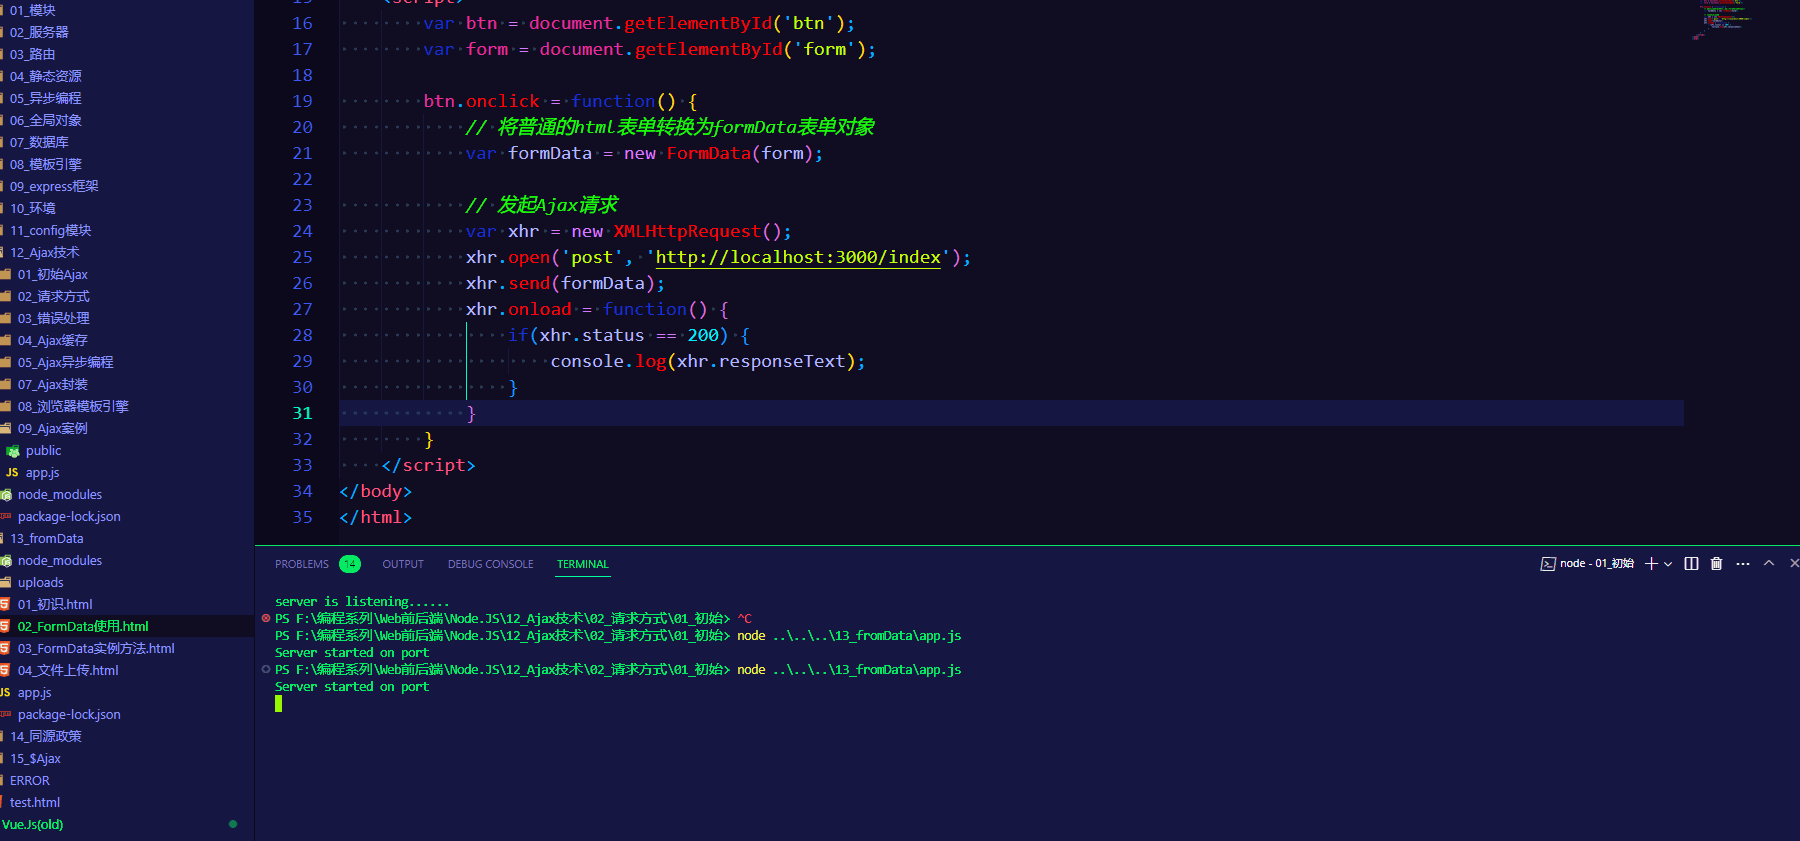Open the 08_浏览器模板引擎 subfolder
Viewport: 1800px width, 841px height.
pyautogui.click(x=73, y=406)
